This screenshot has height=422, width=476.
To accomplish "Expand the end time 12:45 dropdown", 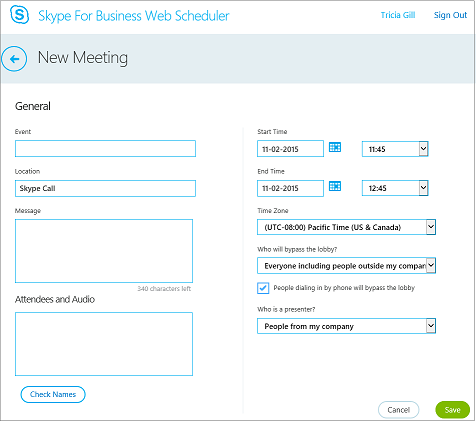I will coord(395,188).
